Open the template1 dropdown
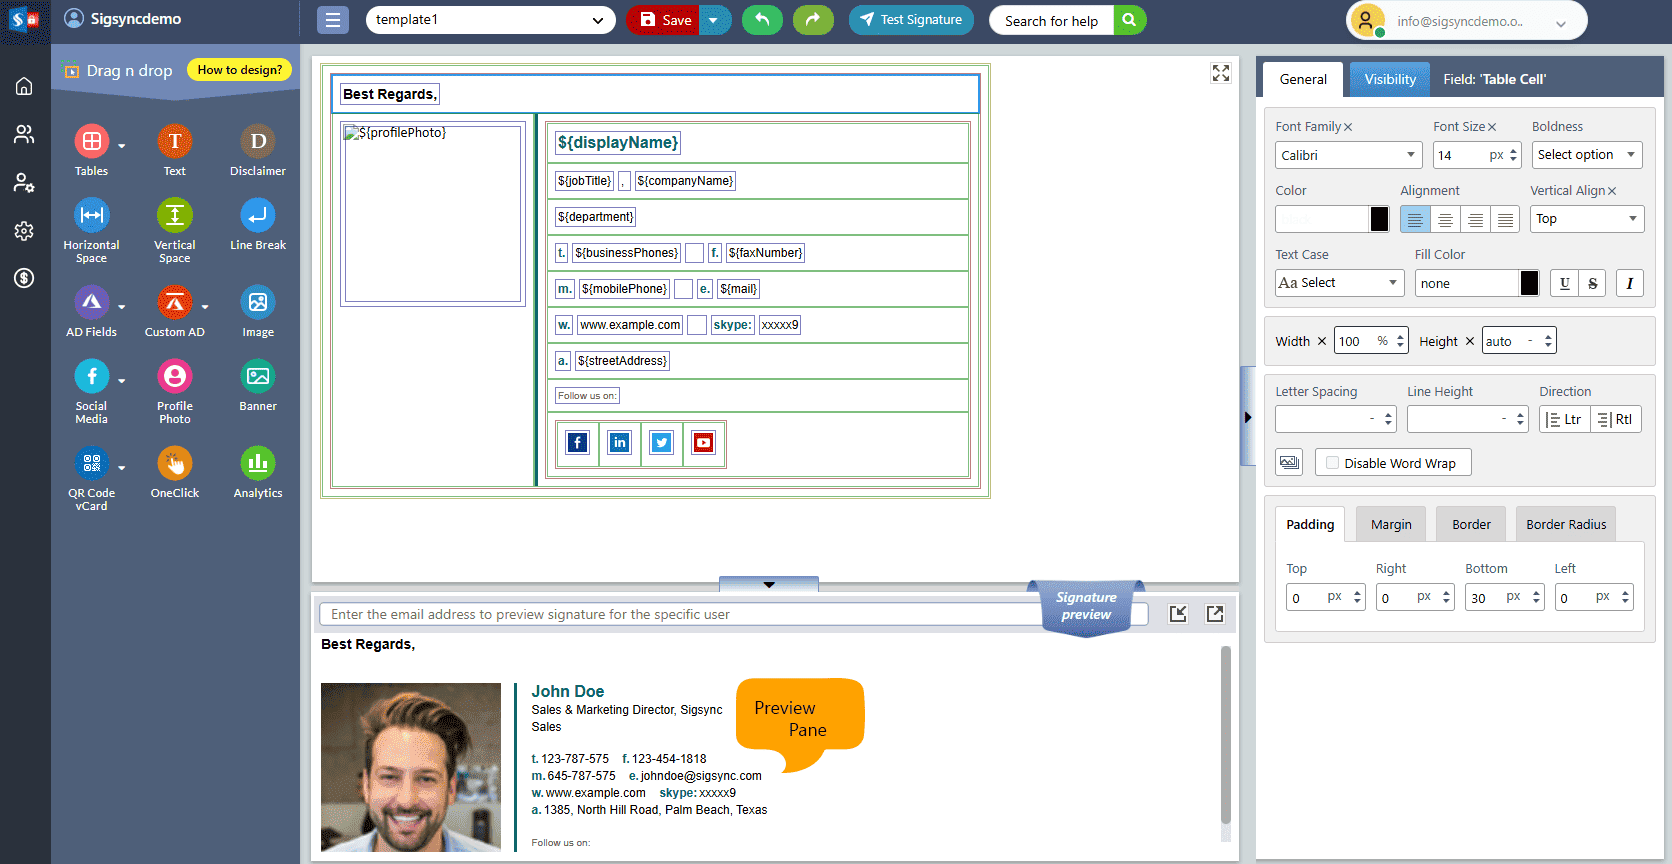The width and height of the screenshot is (1672, 864). pyautogui.click(x=490, y=20)
